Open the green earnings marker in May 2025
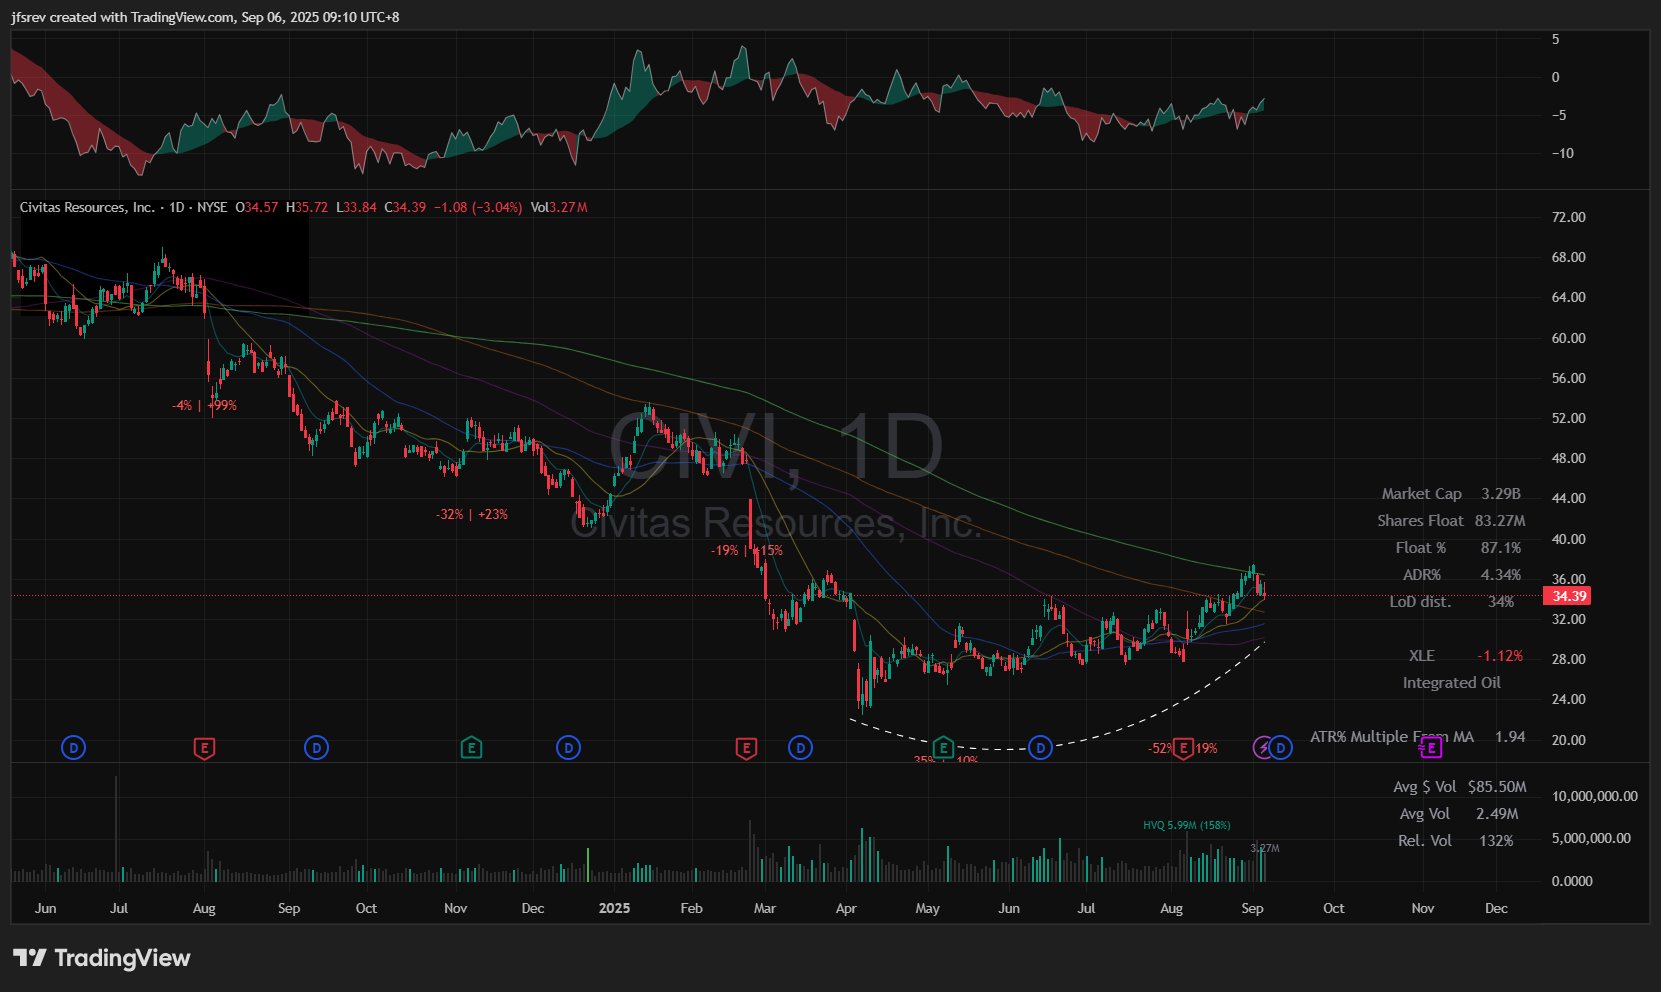 [943, 747]
